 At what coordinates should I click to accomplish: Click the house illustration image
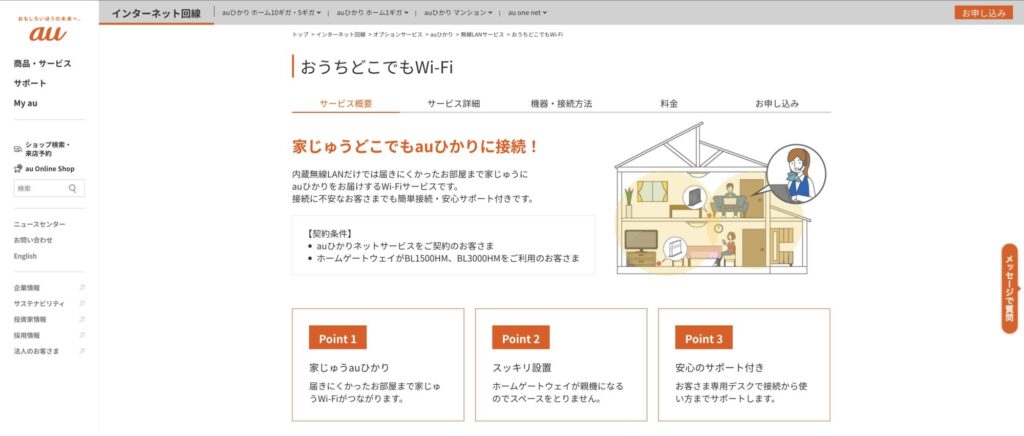[720, 198]
